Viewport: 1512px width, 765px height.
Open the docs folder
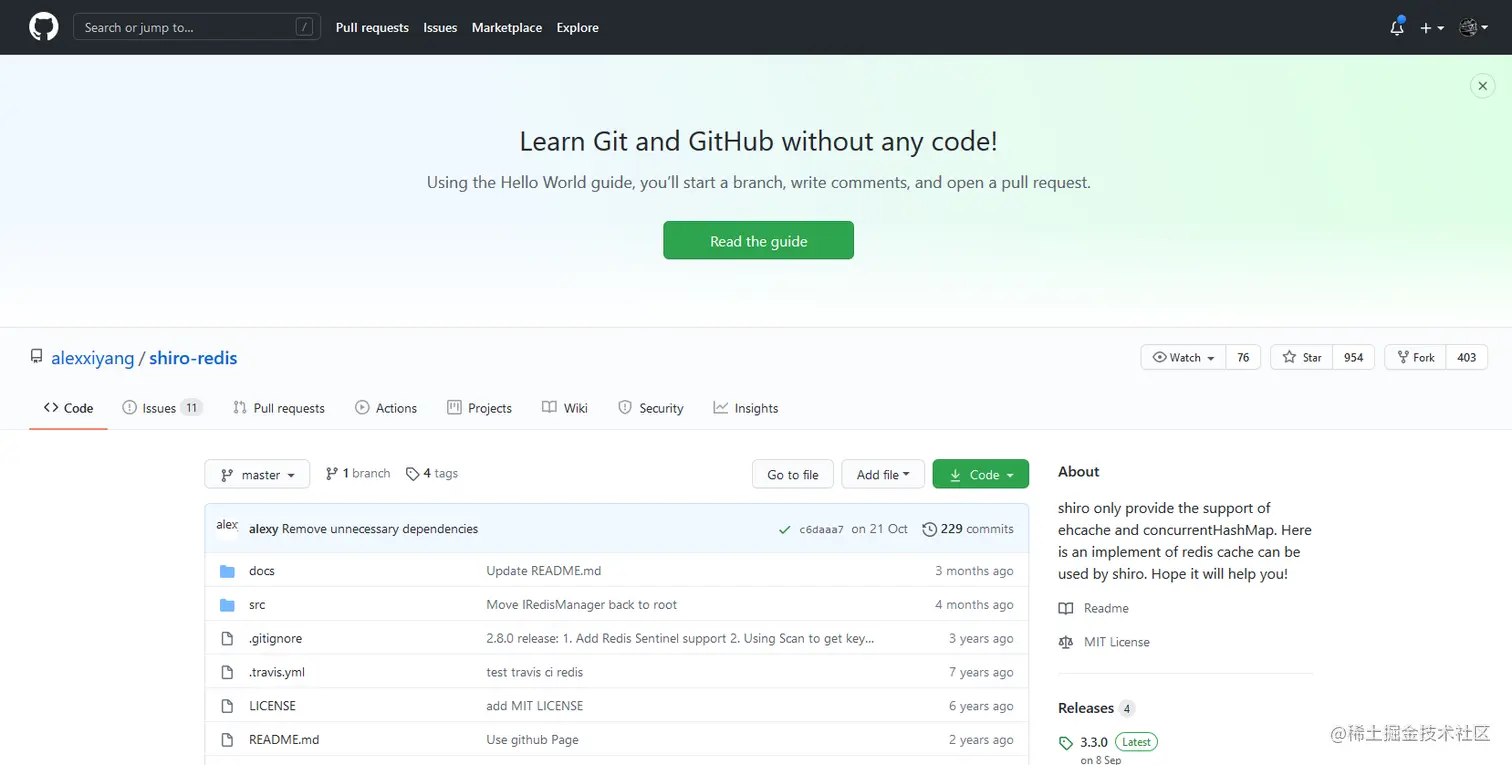tap(262, 571)
